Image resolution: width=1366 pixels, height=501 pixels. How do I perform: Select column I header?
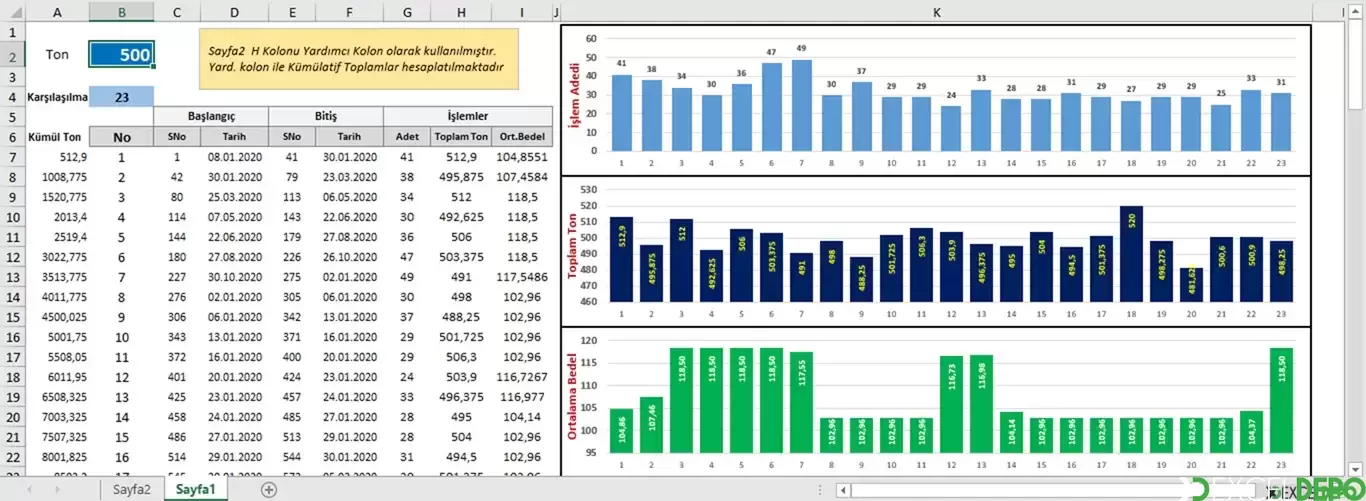tap(521, 12)
